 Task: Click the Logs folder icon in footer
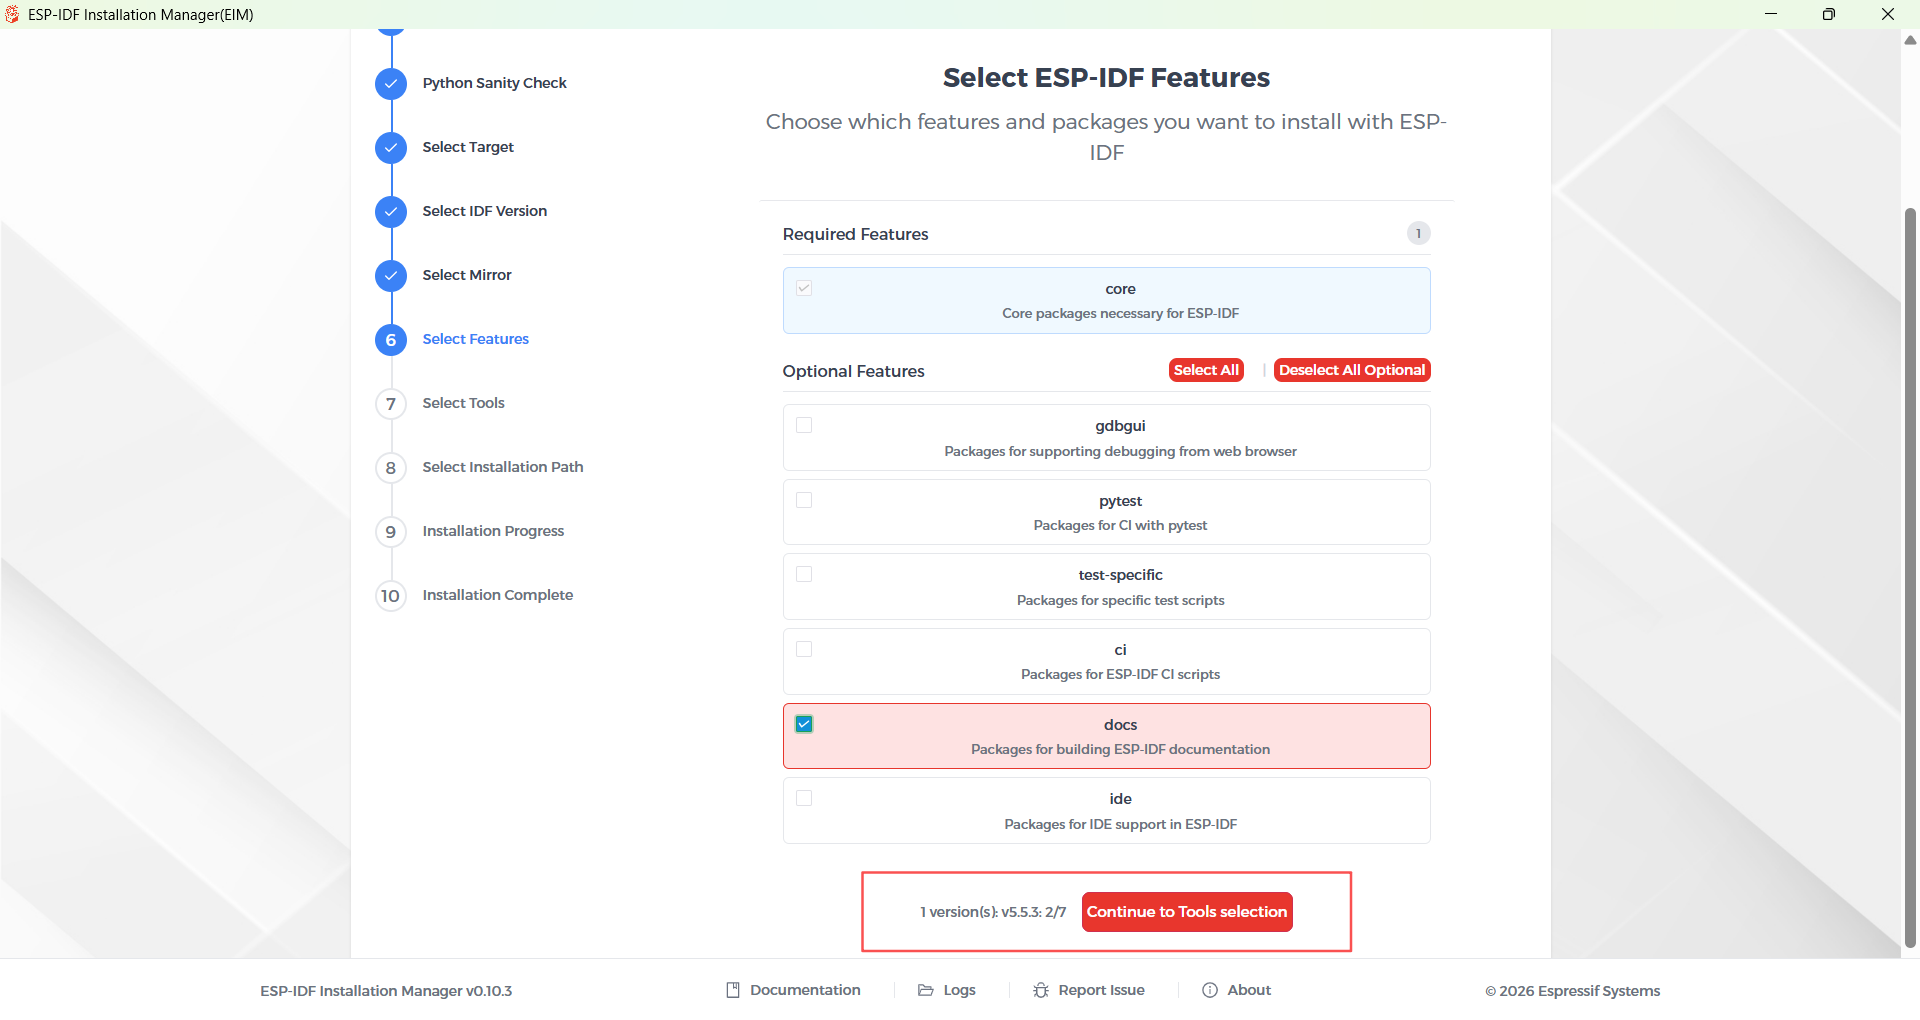[926, 990]
